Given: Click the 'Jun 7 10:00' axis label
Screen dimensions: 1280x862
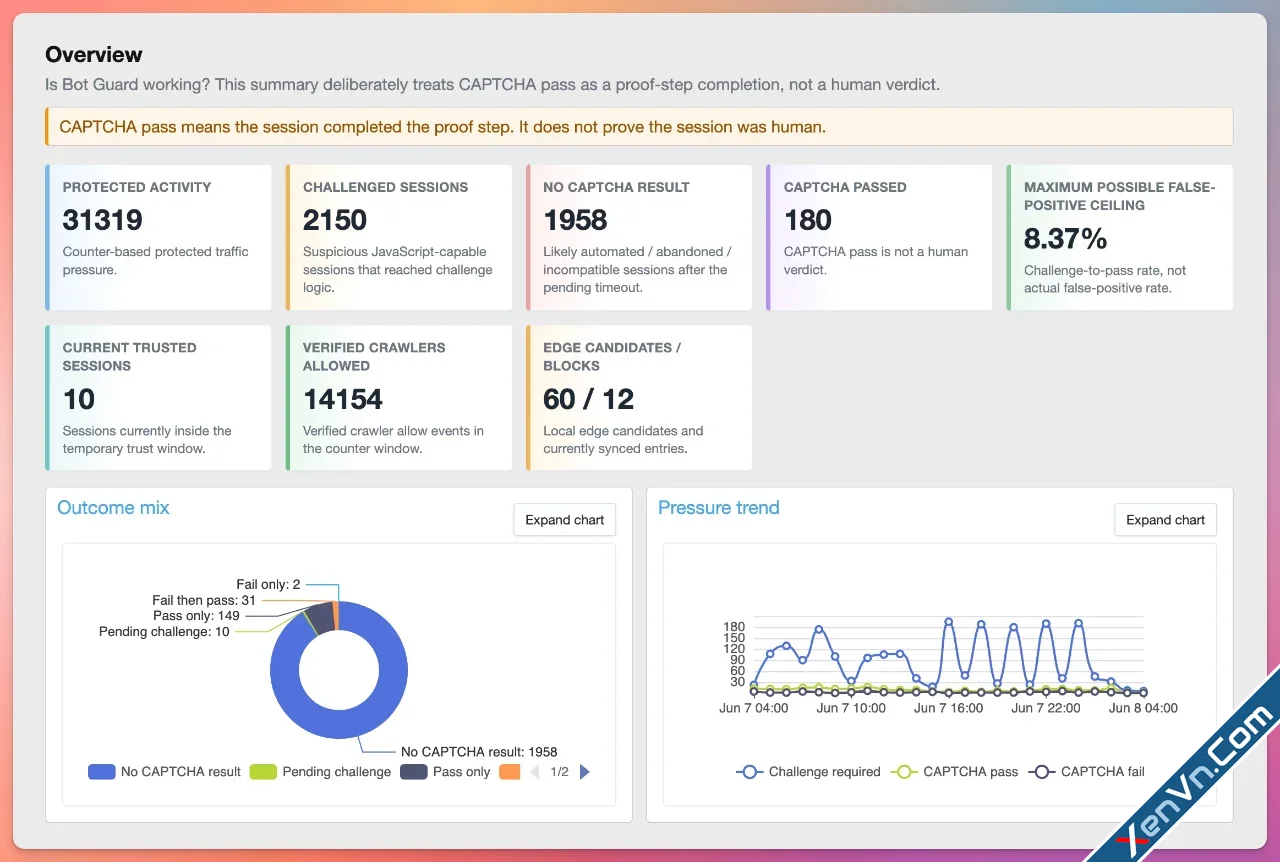Looking at the screenshot, I should tap(851, 708).
